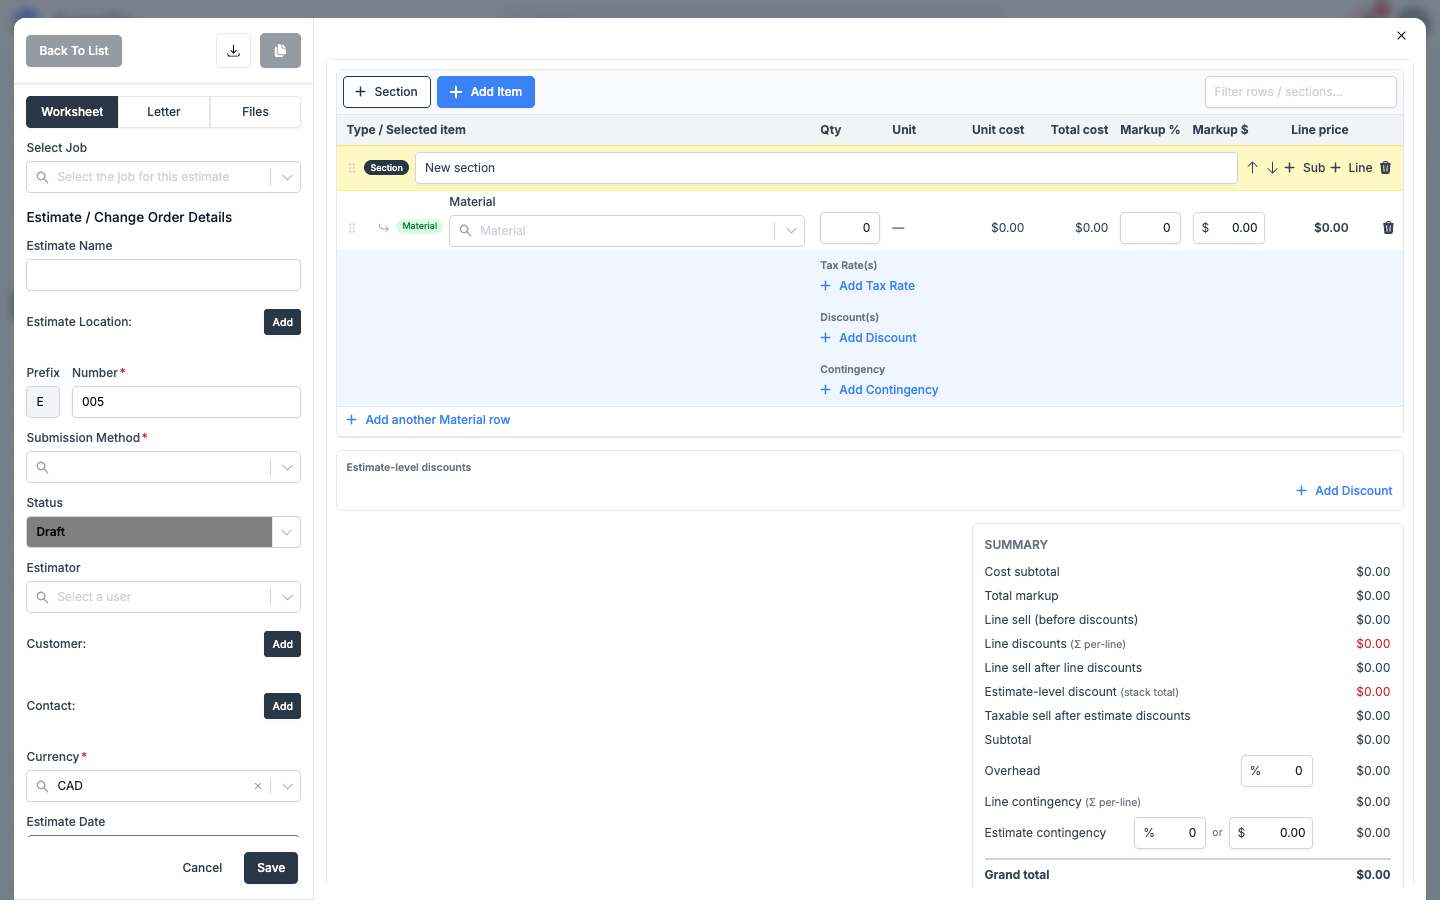Screen dimensions: 1440x918
Task: Expand the Submission Method dropdown
Action: coord(286,467)
